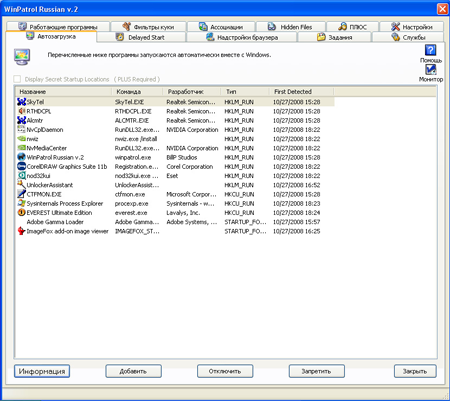Click the Добавить button

[x=133, y=371]
